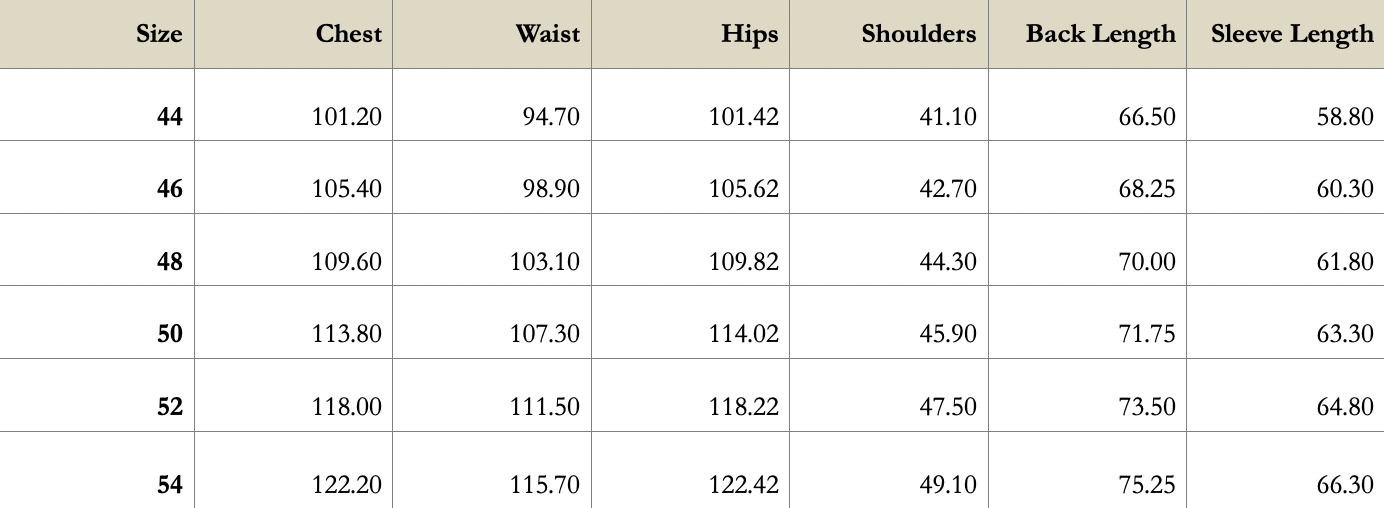Screen dimensions: 1384x508
Task: Click the Chest column header
Action: [x=349, y=34]
